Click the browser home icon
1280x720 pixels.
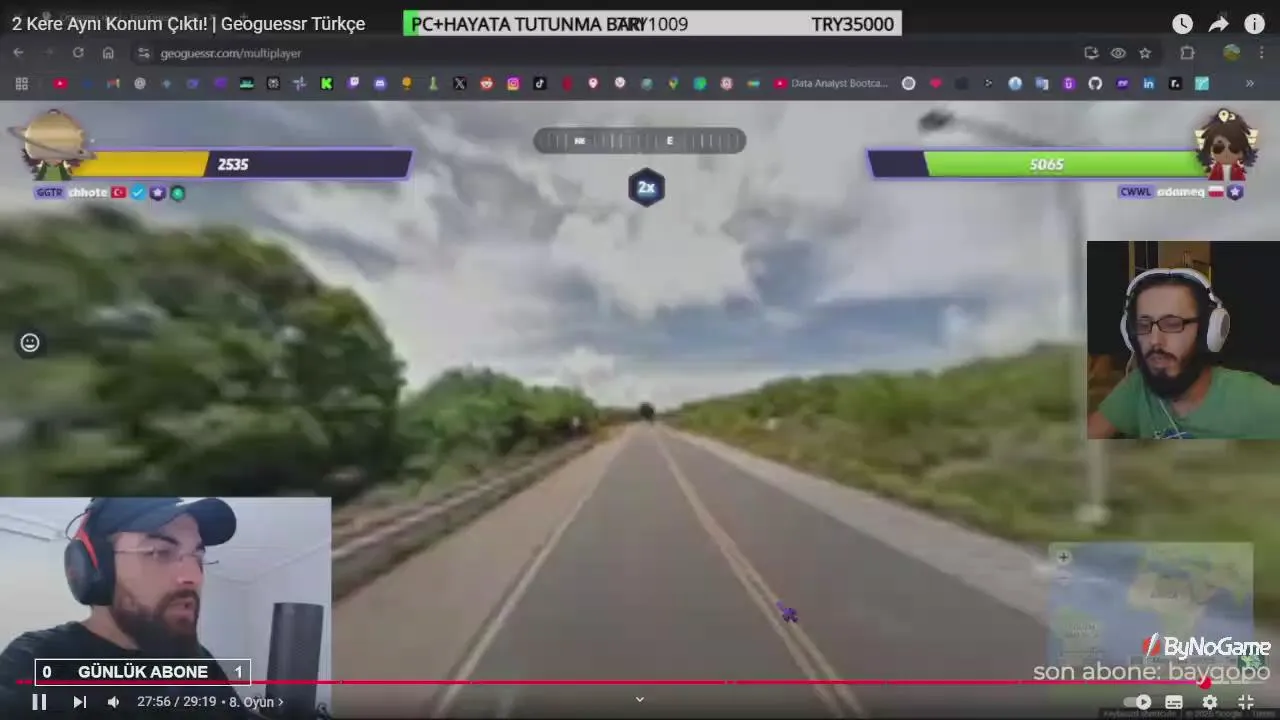pos(108,53)
